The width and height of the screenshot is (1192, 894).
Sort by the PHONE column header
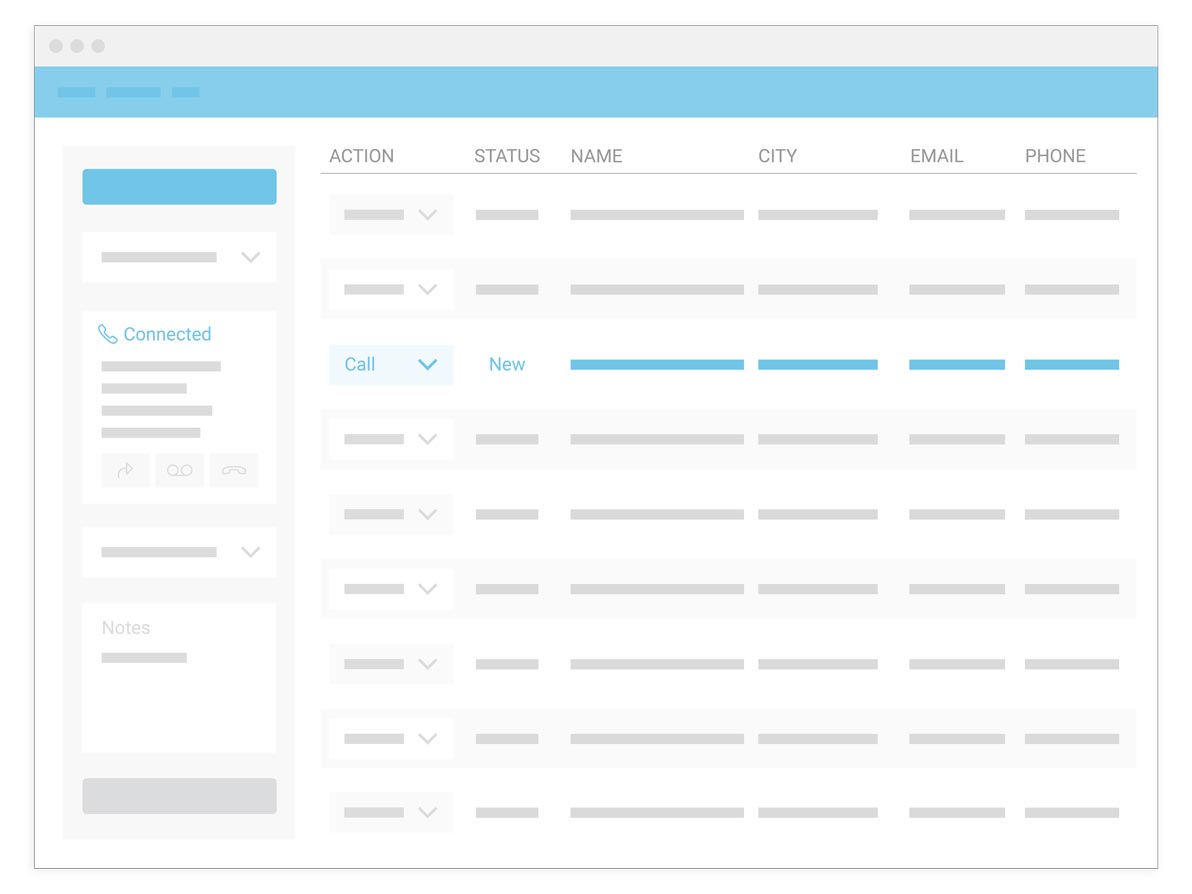[x=1055, y=156]
